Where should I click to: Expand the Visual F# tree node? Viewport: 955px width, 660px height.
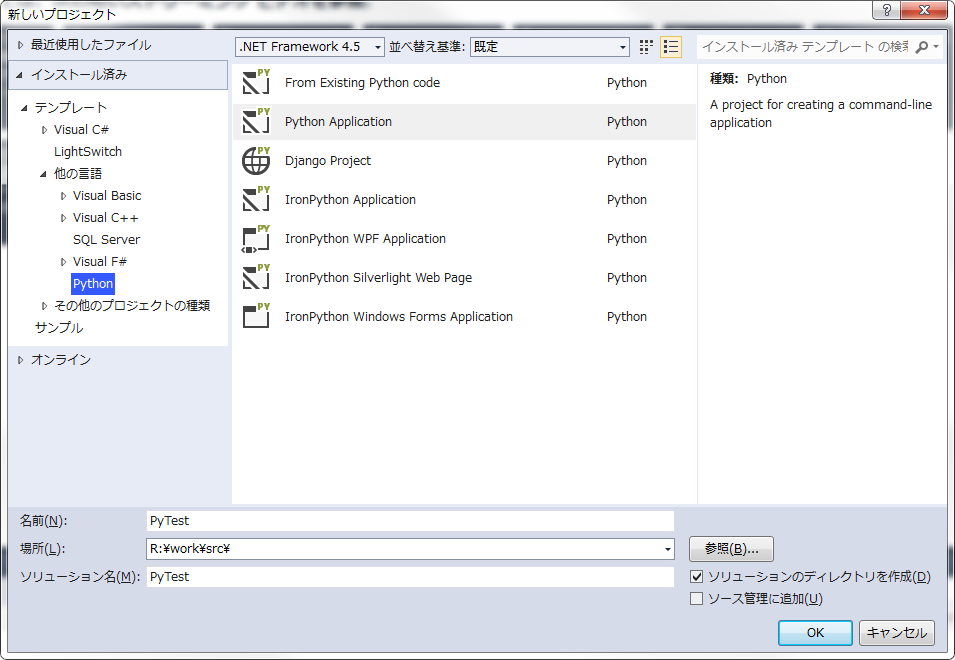coord(63,262)
